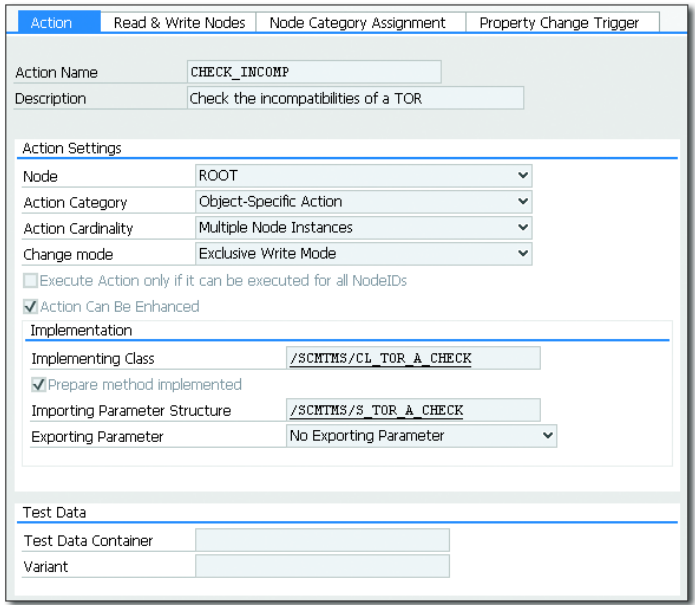Click the Action Settings section header
Screen dimensions: 695x605
pyautogui.click(x=72, y=148)
